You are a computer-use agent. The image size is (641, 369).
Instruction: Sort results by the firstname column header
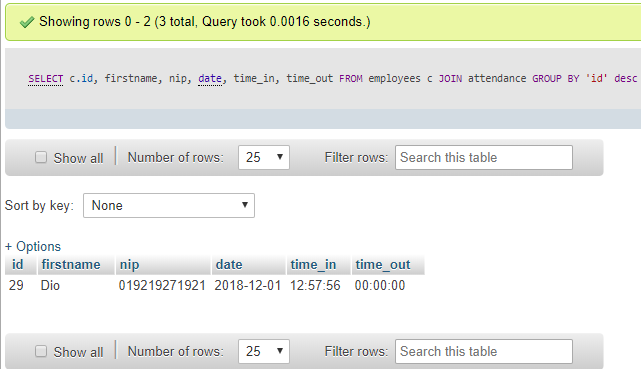(71, 264)
